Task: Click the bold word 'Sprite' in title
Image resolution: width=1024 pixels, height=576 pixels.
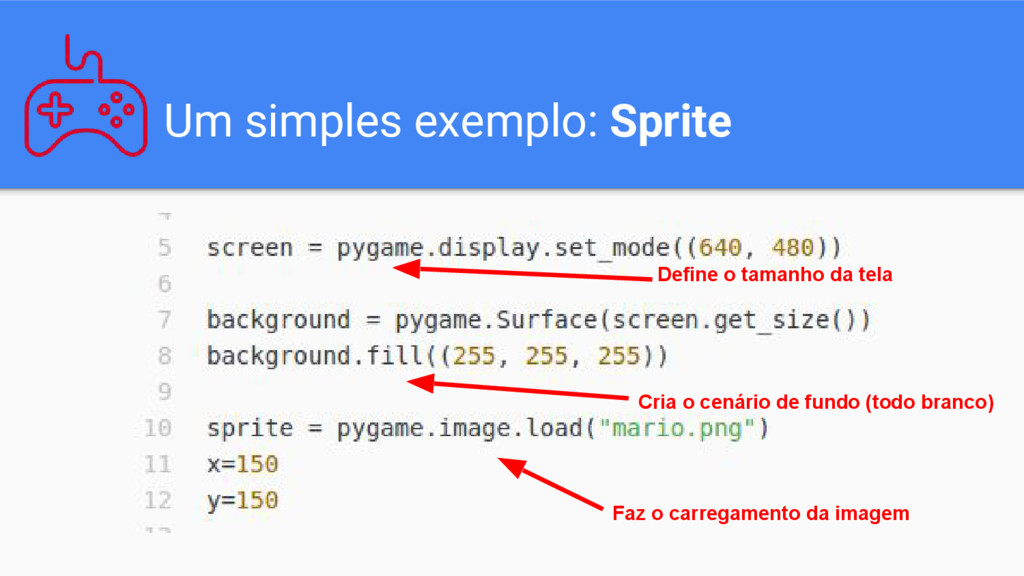Action: click(x=671, y=122)
